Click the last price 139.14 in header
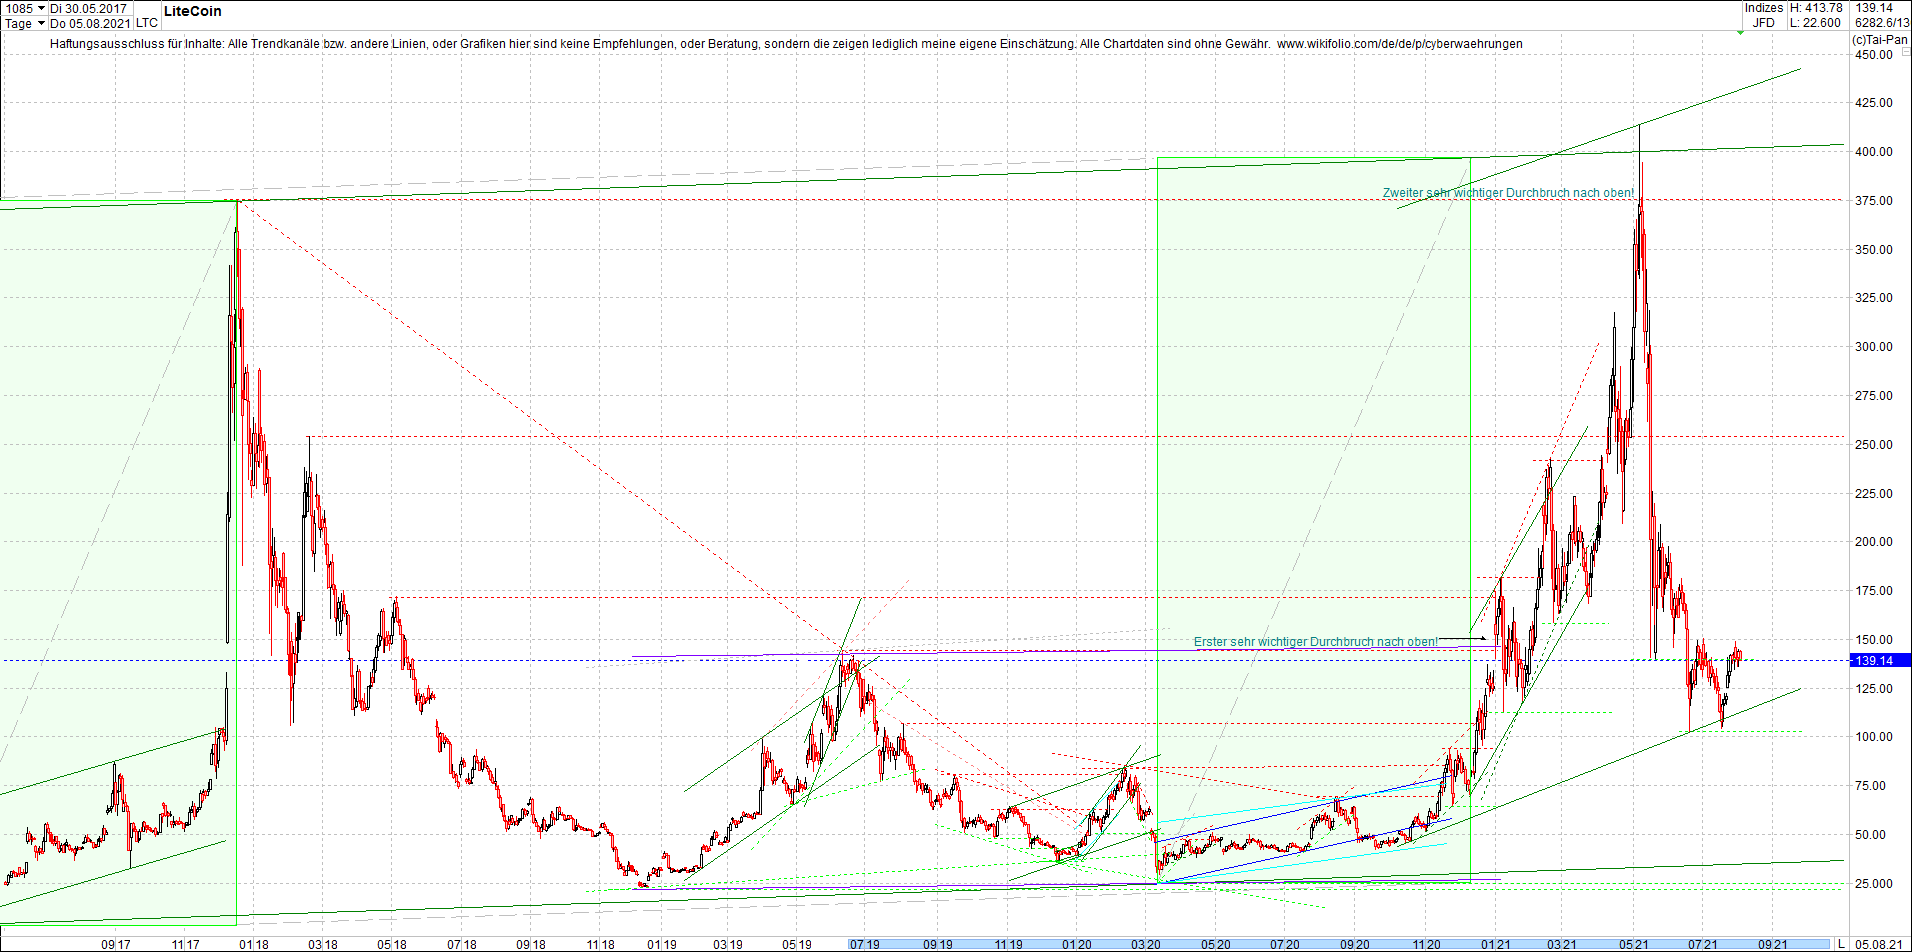 1874,8
